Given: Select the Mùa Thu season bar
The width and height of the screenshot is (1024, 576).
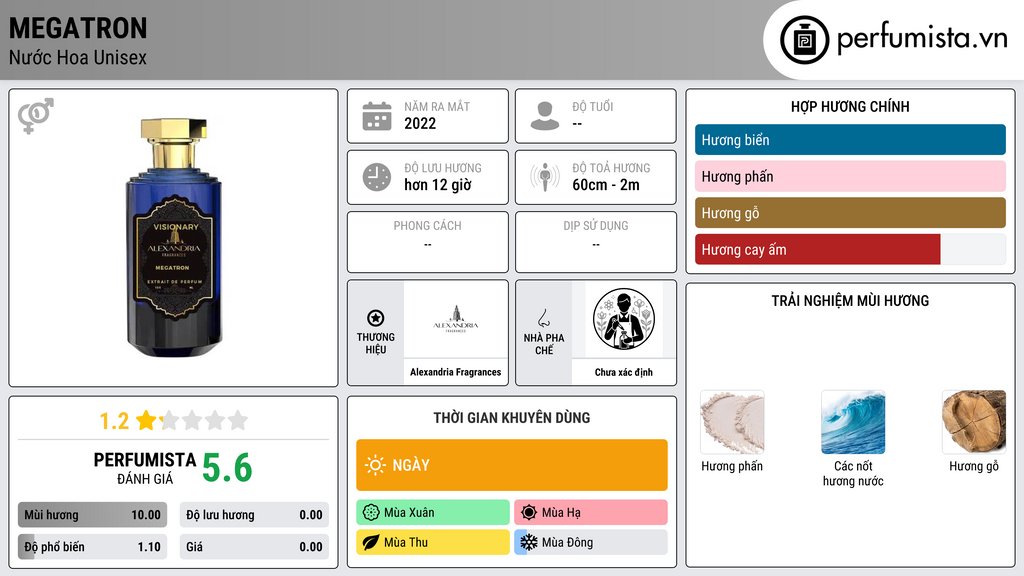Looking at the screenshot, I should 433,542.
